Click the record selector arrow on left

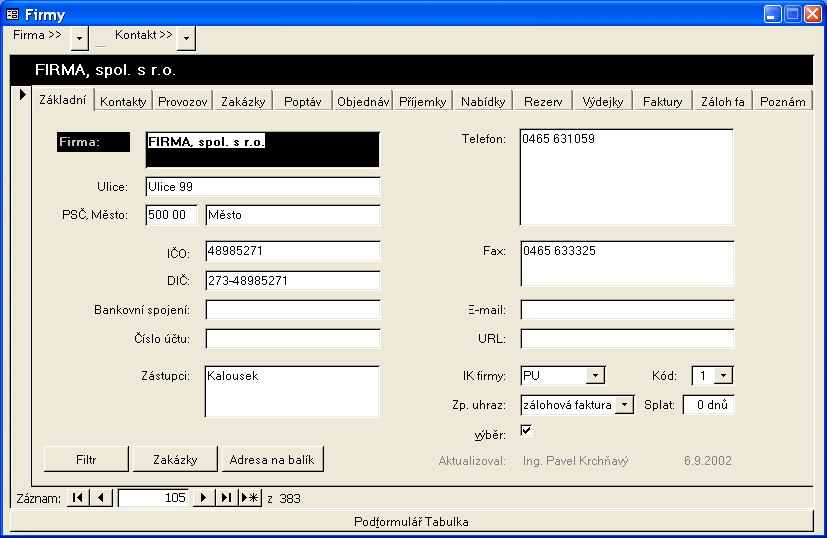(x=22, y=95)
